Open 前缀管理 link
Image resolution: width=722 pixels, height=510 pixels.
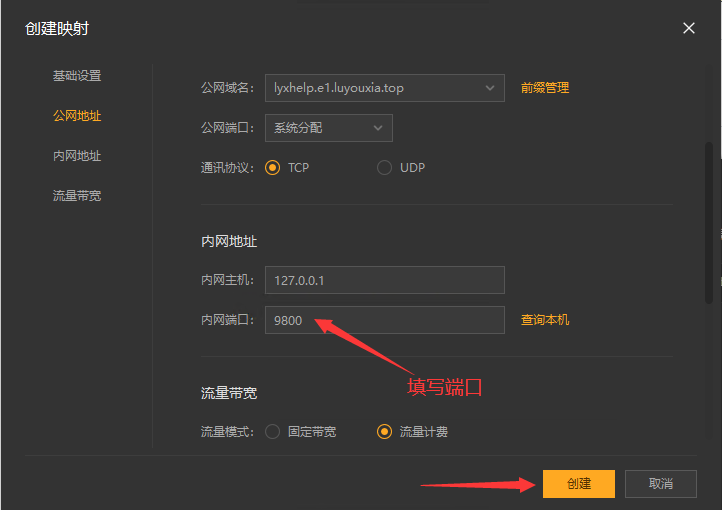(x=545, y=88)
